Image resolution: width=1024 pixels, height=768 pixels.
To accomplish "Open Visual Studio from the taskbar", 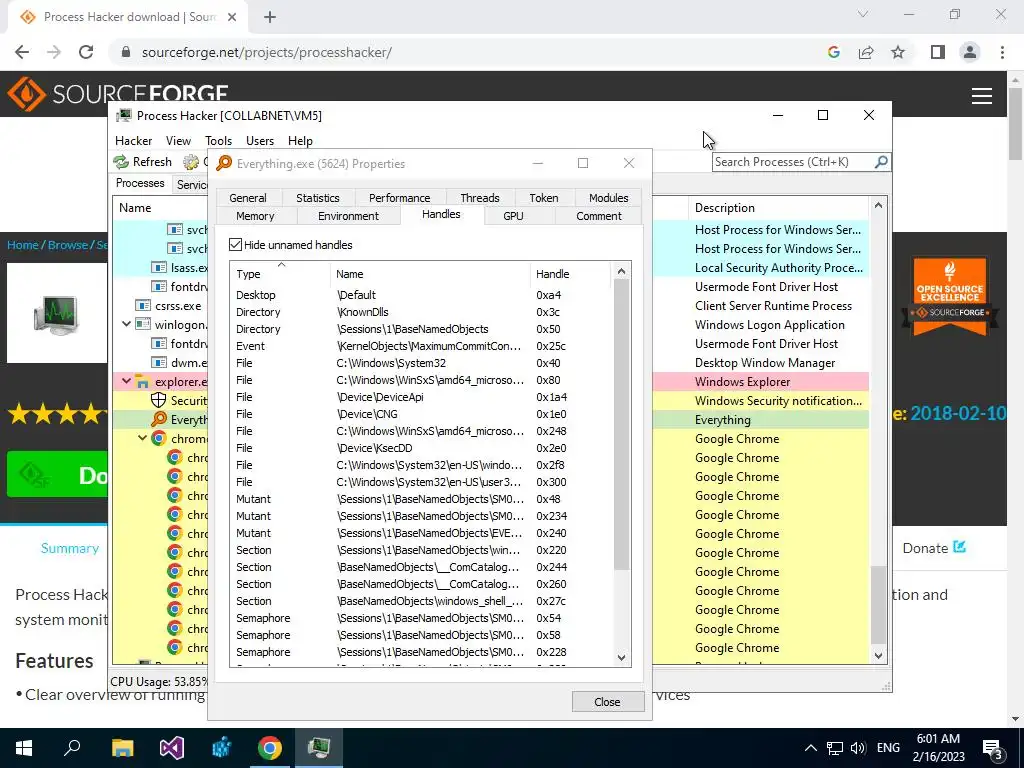I will pos(172,748).
